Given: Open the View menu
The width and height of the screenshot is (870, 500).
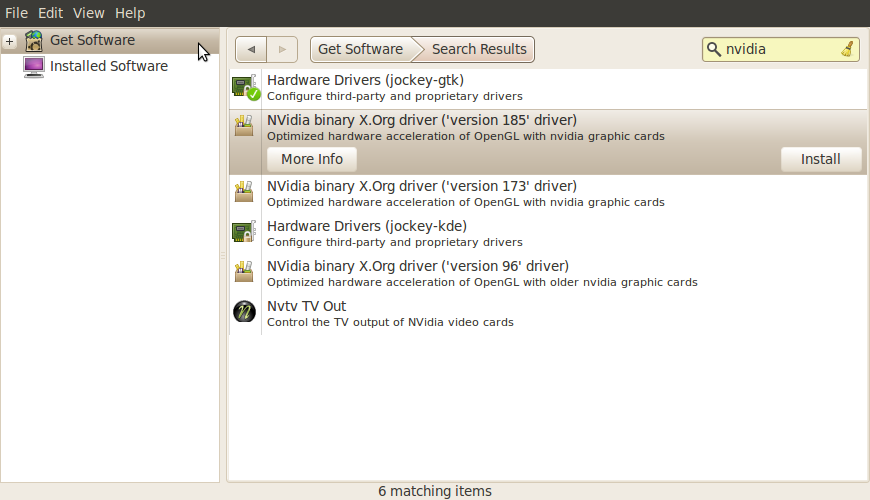Looking at the screenshot, I should (89, 13).
